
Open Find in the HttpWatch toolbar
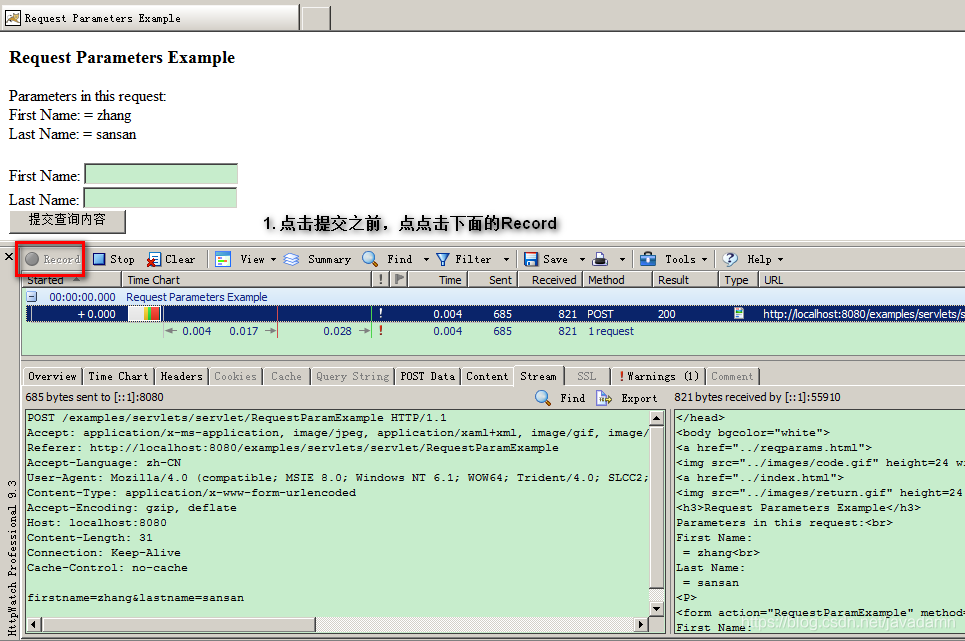[x=387, y=259]
